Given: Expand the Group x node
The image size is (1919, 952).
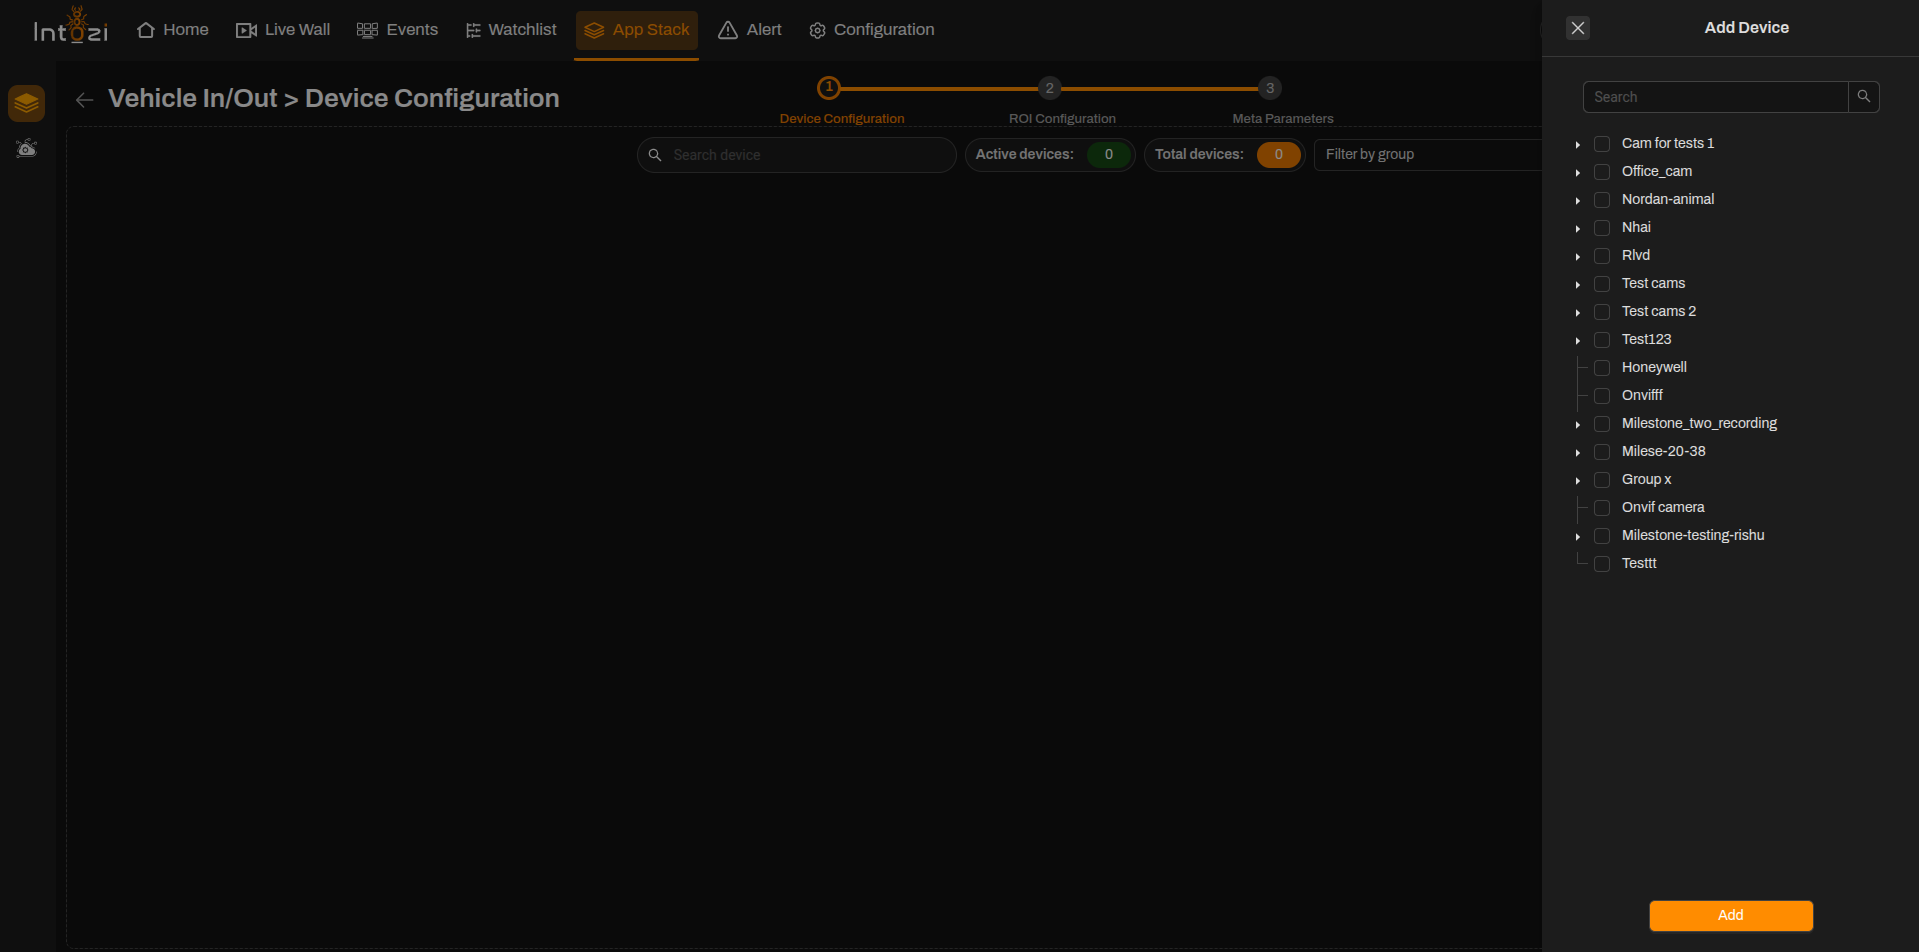Looking at the screenshot, I should click(1578, 481).
